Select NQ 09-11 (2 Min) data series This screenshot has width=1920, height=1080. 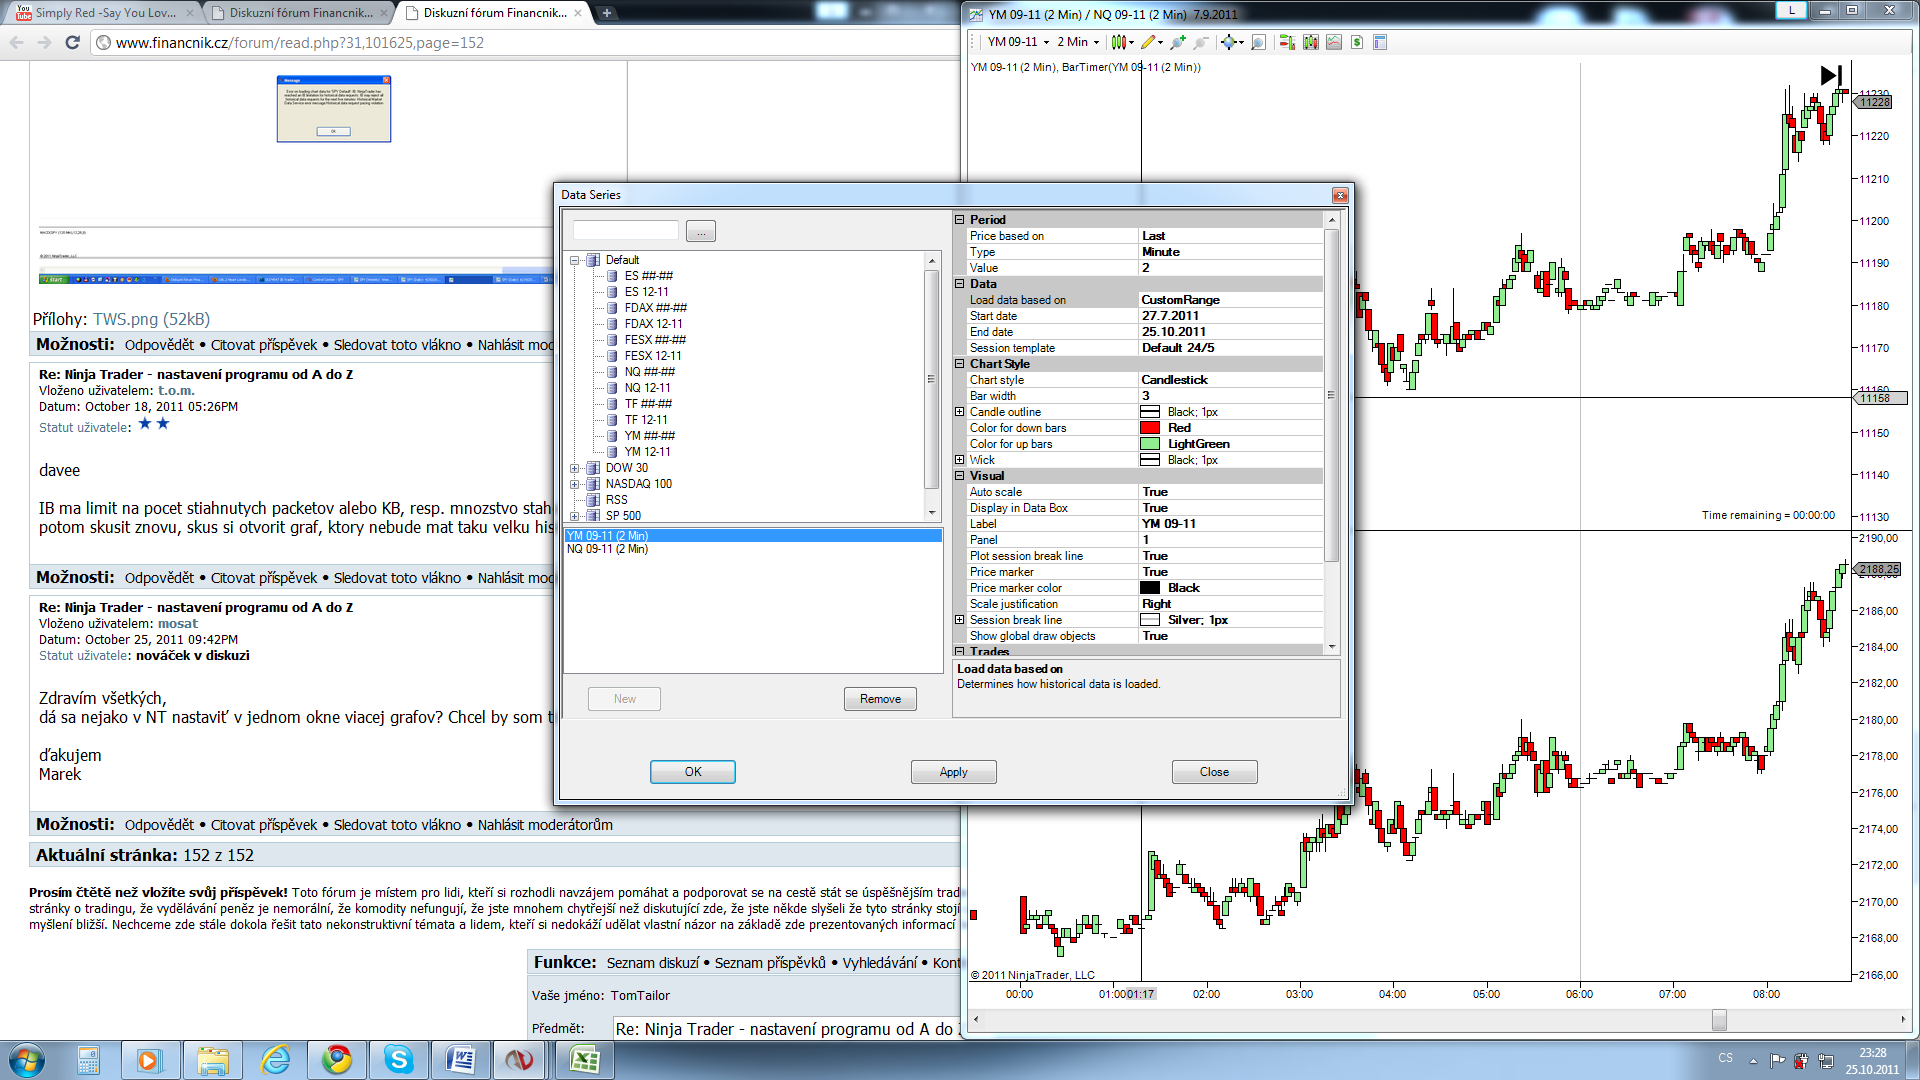tap(608, 549)
